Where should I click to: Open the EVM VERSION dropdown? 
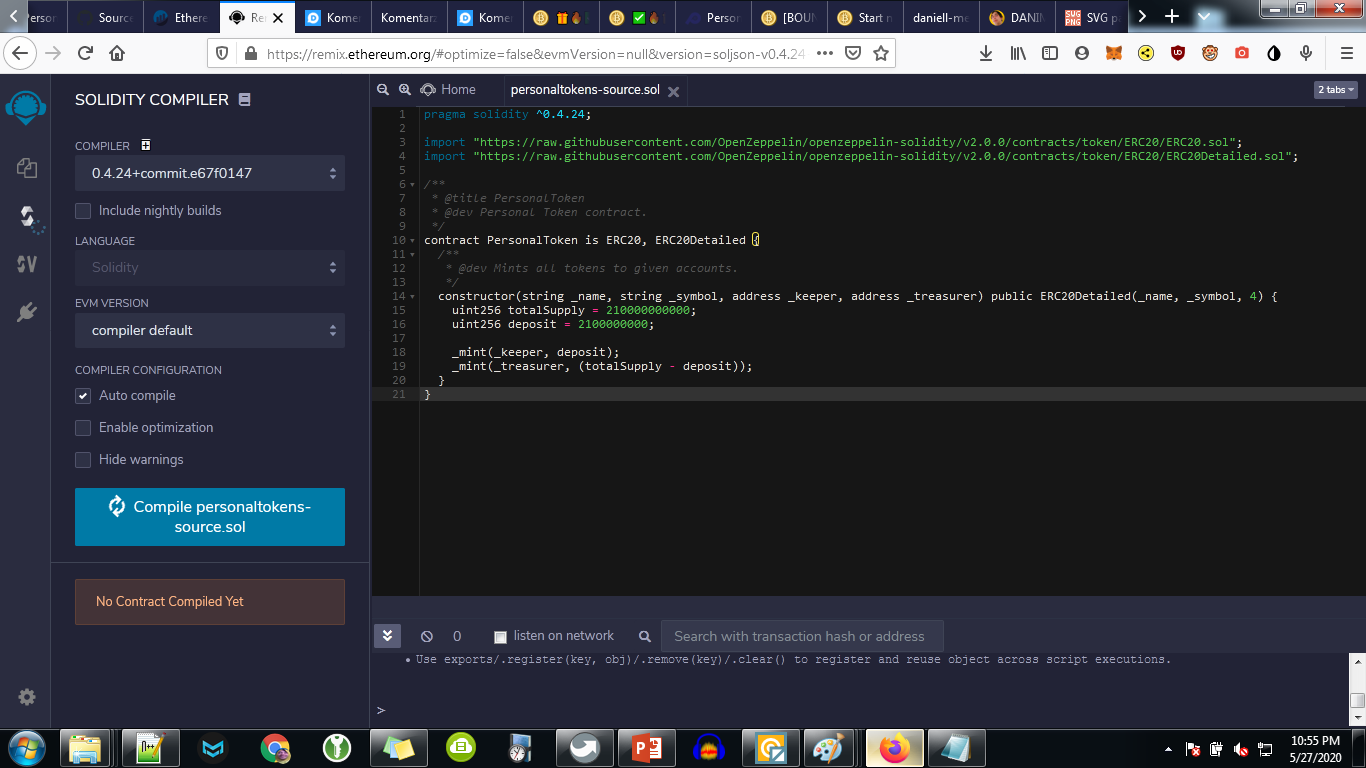tap(209, 330)
